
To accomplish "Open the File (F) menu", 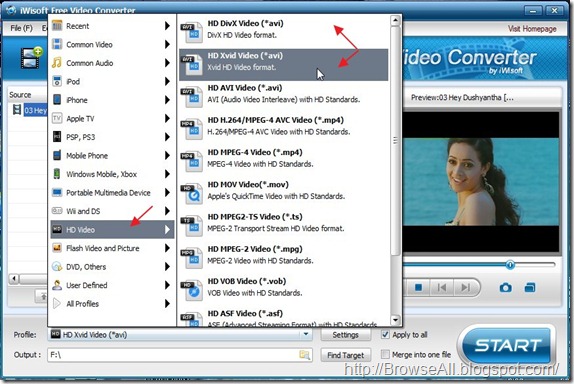I will click(x=21, y=28).
